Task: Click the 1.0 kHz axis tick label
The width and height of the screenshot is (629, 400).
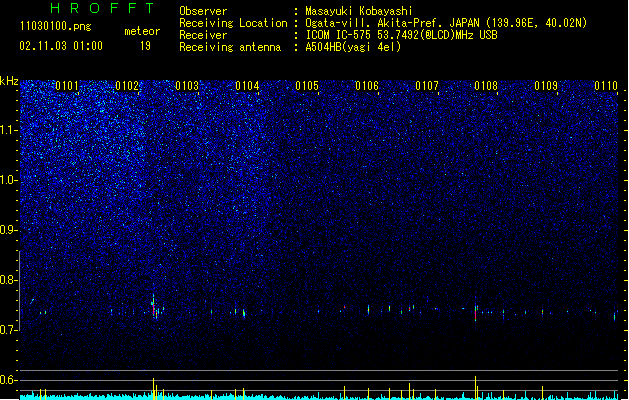Action: click(9, 180)
